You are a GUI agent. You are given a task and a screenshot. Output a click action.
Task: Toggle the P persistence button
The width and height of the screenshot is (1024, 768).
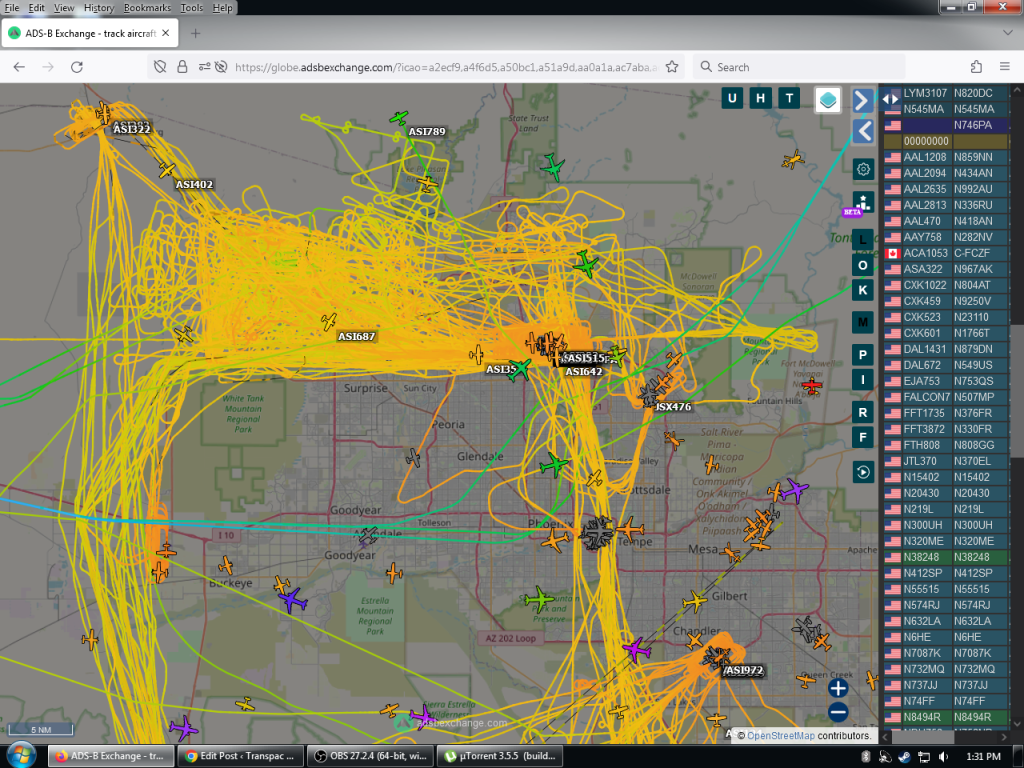[863, 355]
